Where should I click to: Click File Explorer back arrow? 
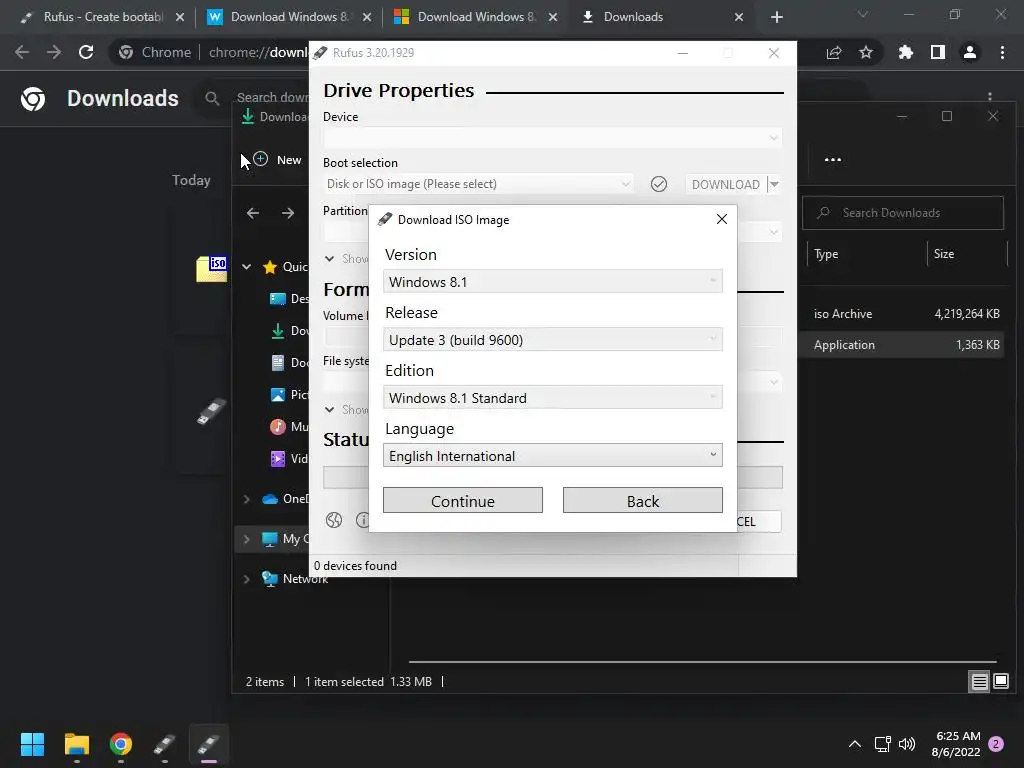[253, 213]
